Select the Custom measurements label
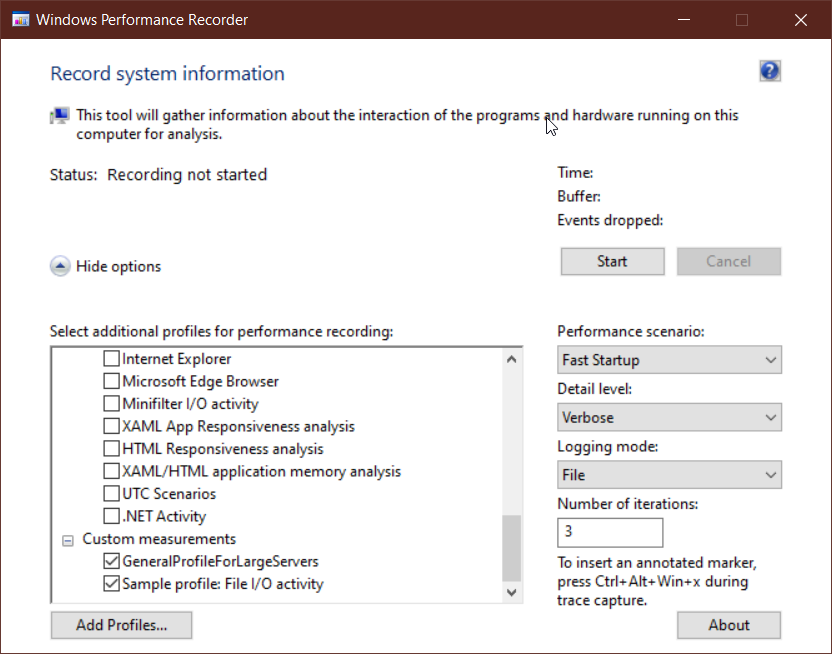Screen dimensions: 832x654 coord(159,539)
